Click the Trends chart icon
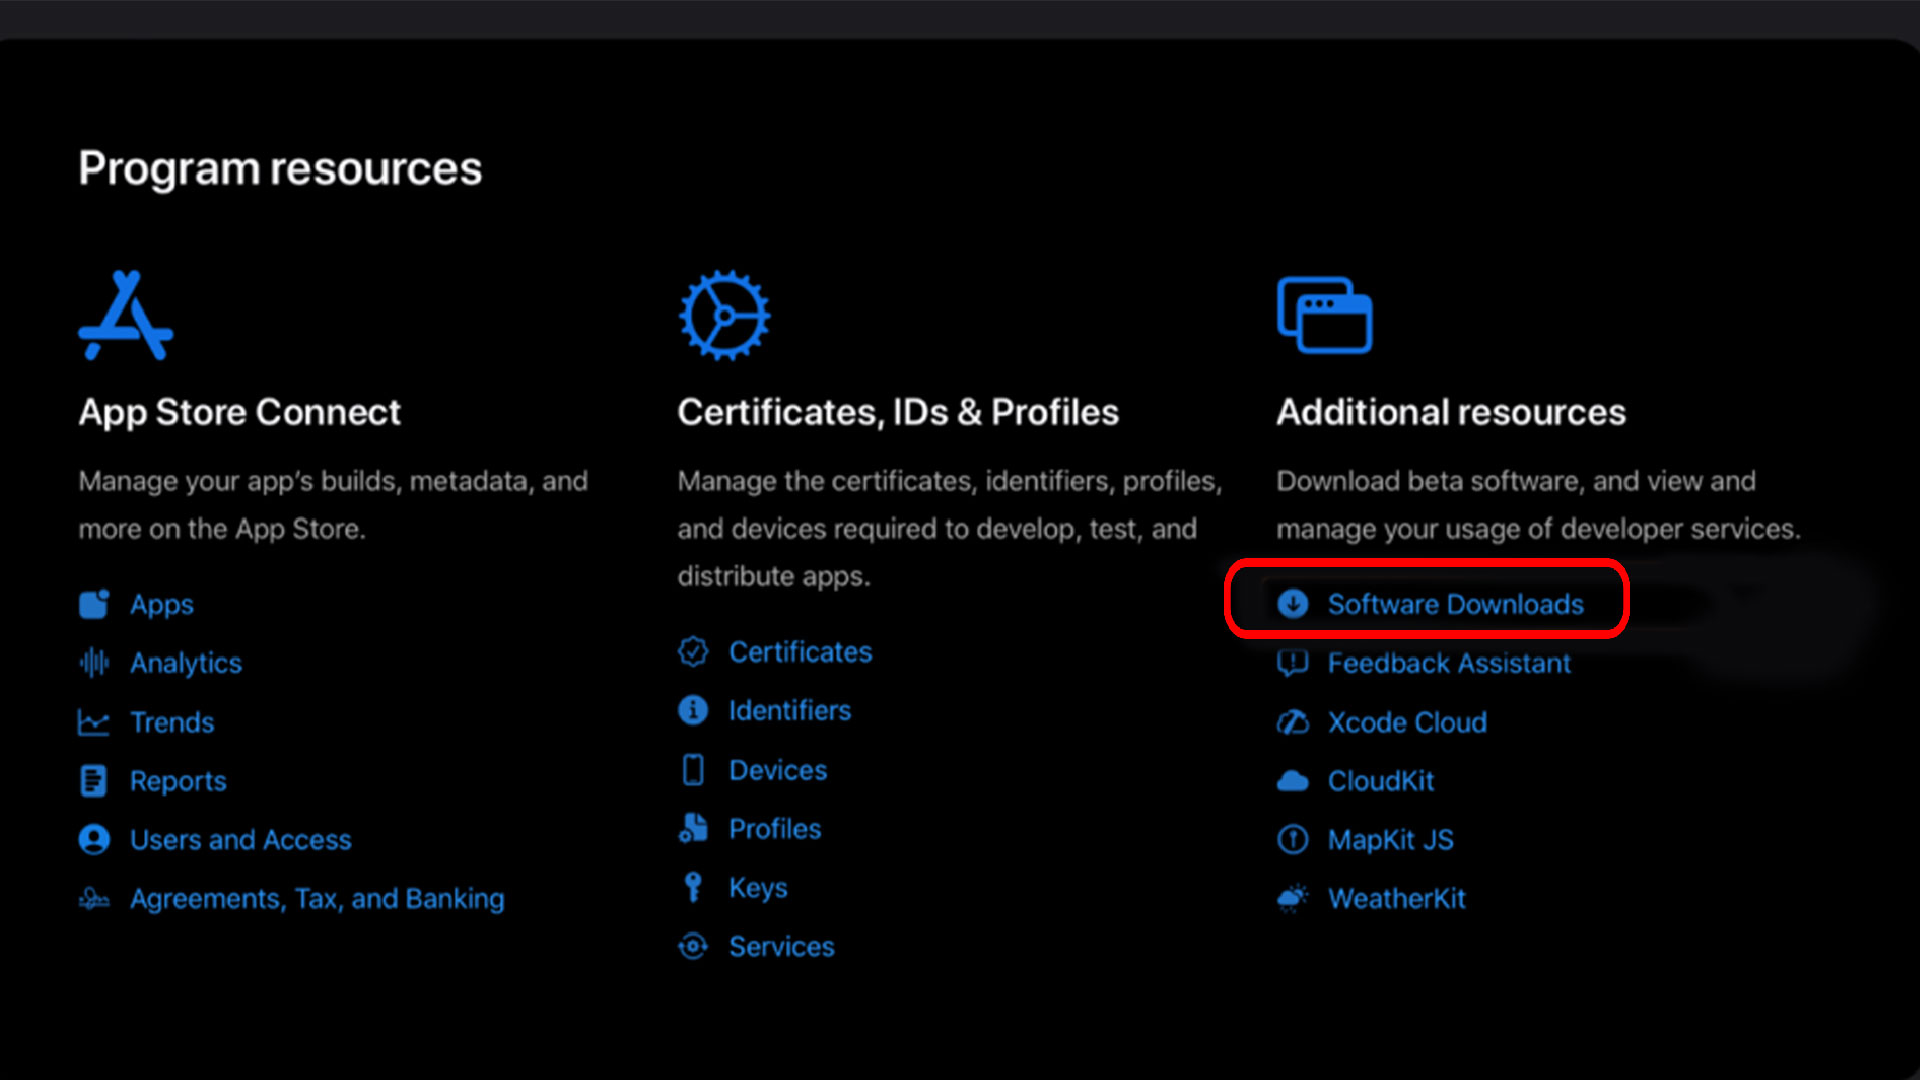Image resolution: width=1920 pixels, height=1080 pixels. coord(94,722)
